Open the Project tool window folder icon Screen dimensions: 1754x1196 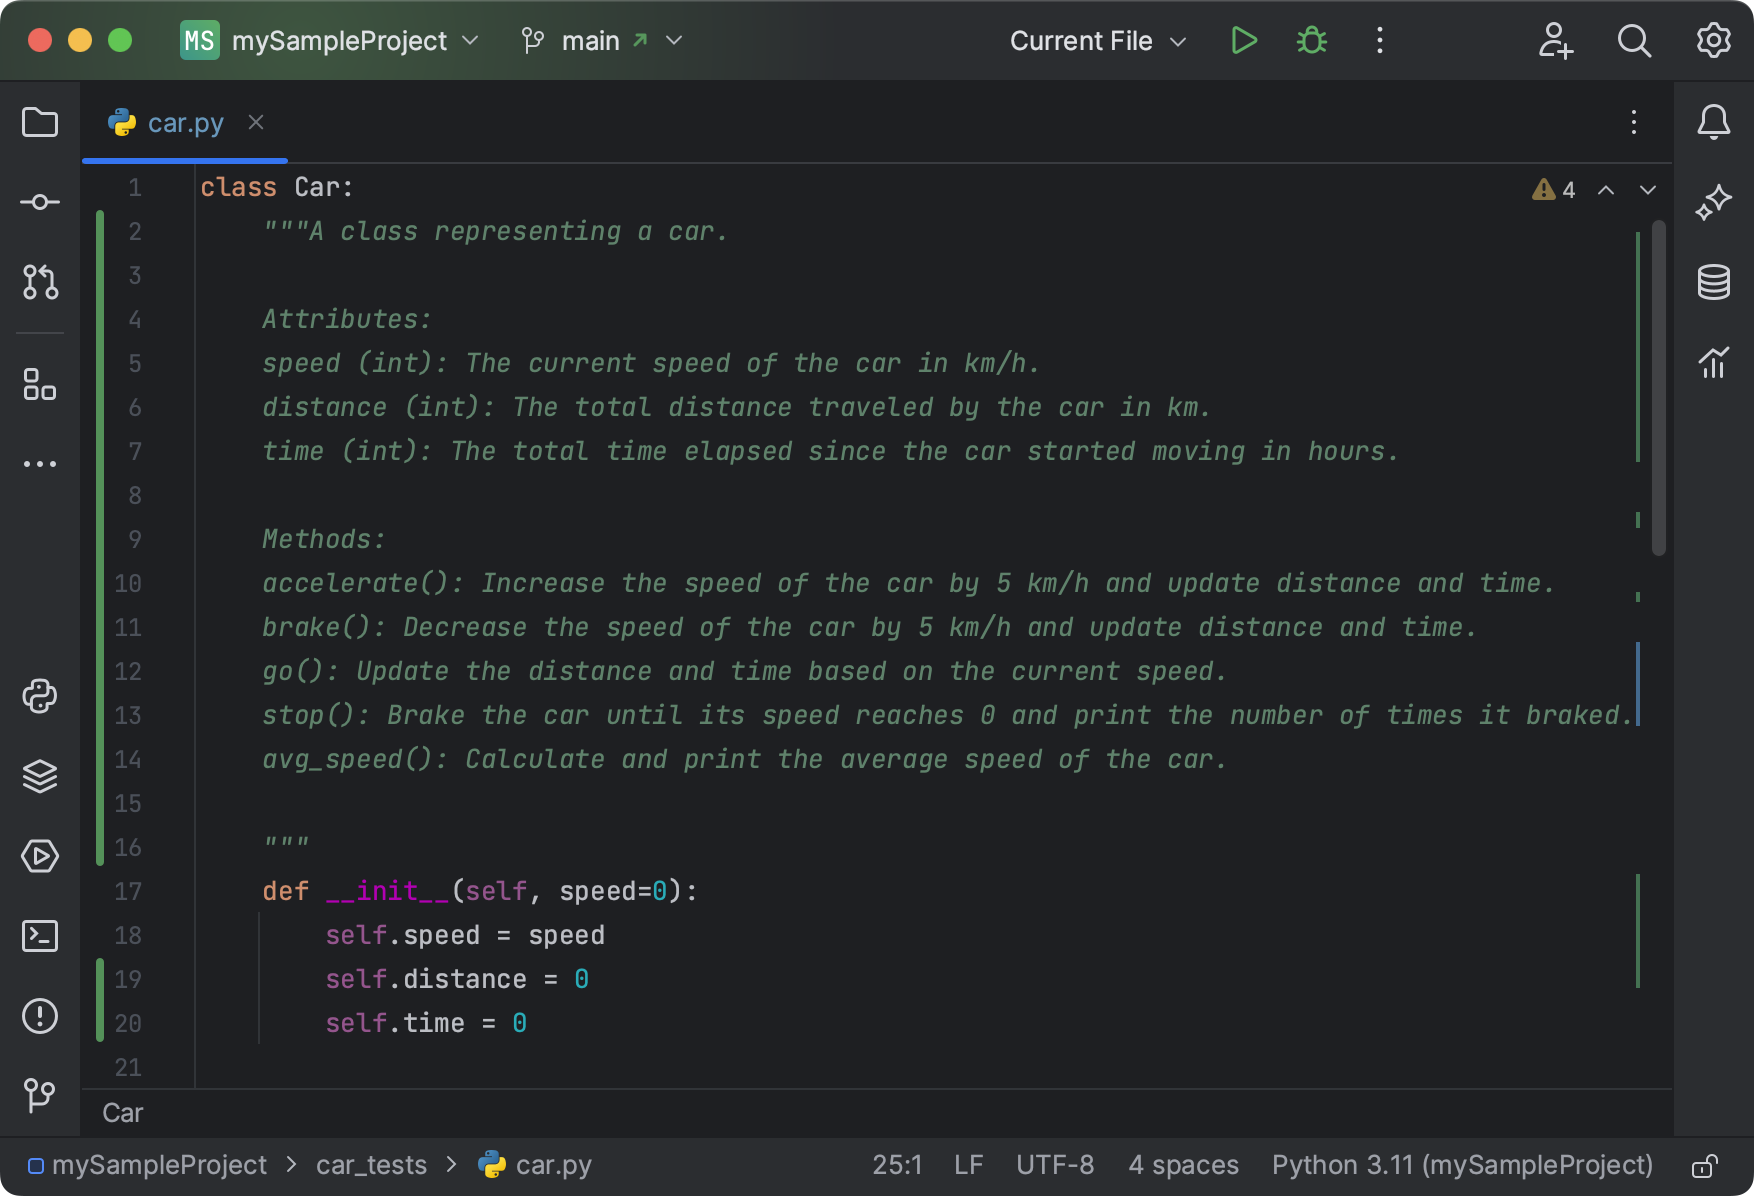point(40,122)
